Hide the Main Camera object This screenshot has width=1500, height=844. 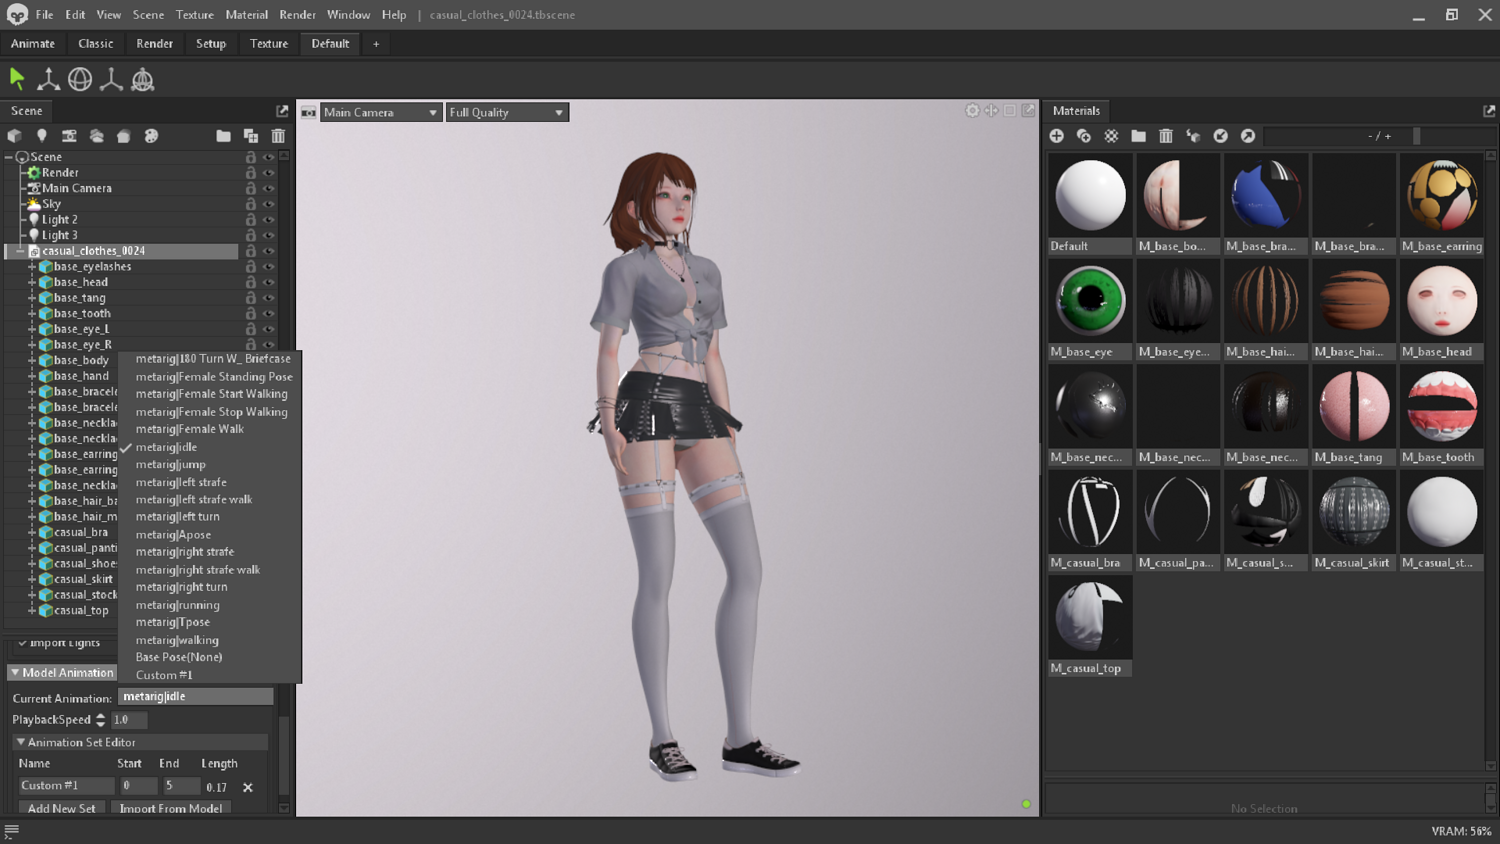(x=268, y=188)
